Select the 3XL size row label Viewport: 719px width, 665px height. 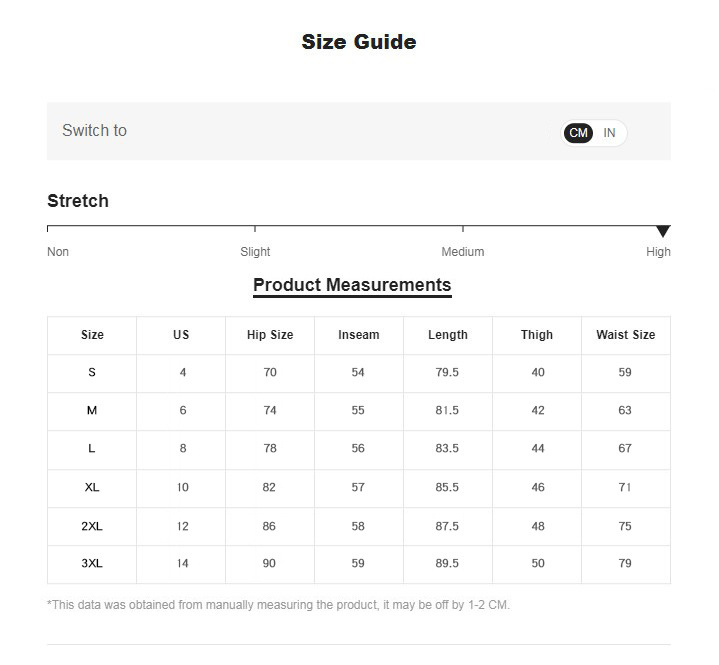[92, 564]
